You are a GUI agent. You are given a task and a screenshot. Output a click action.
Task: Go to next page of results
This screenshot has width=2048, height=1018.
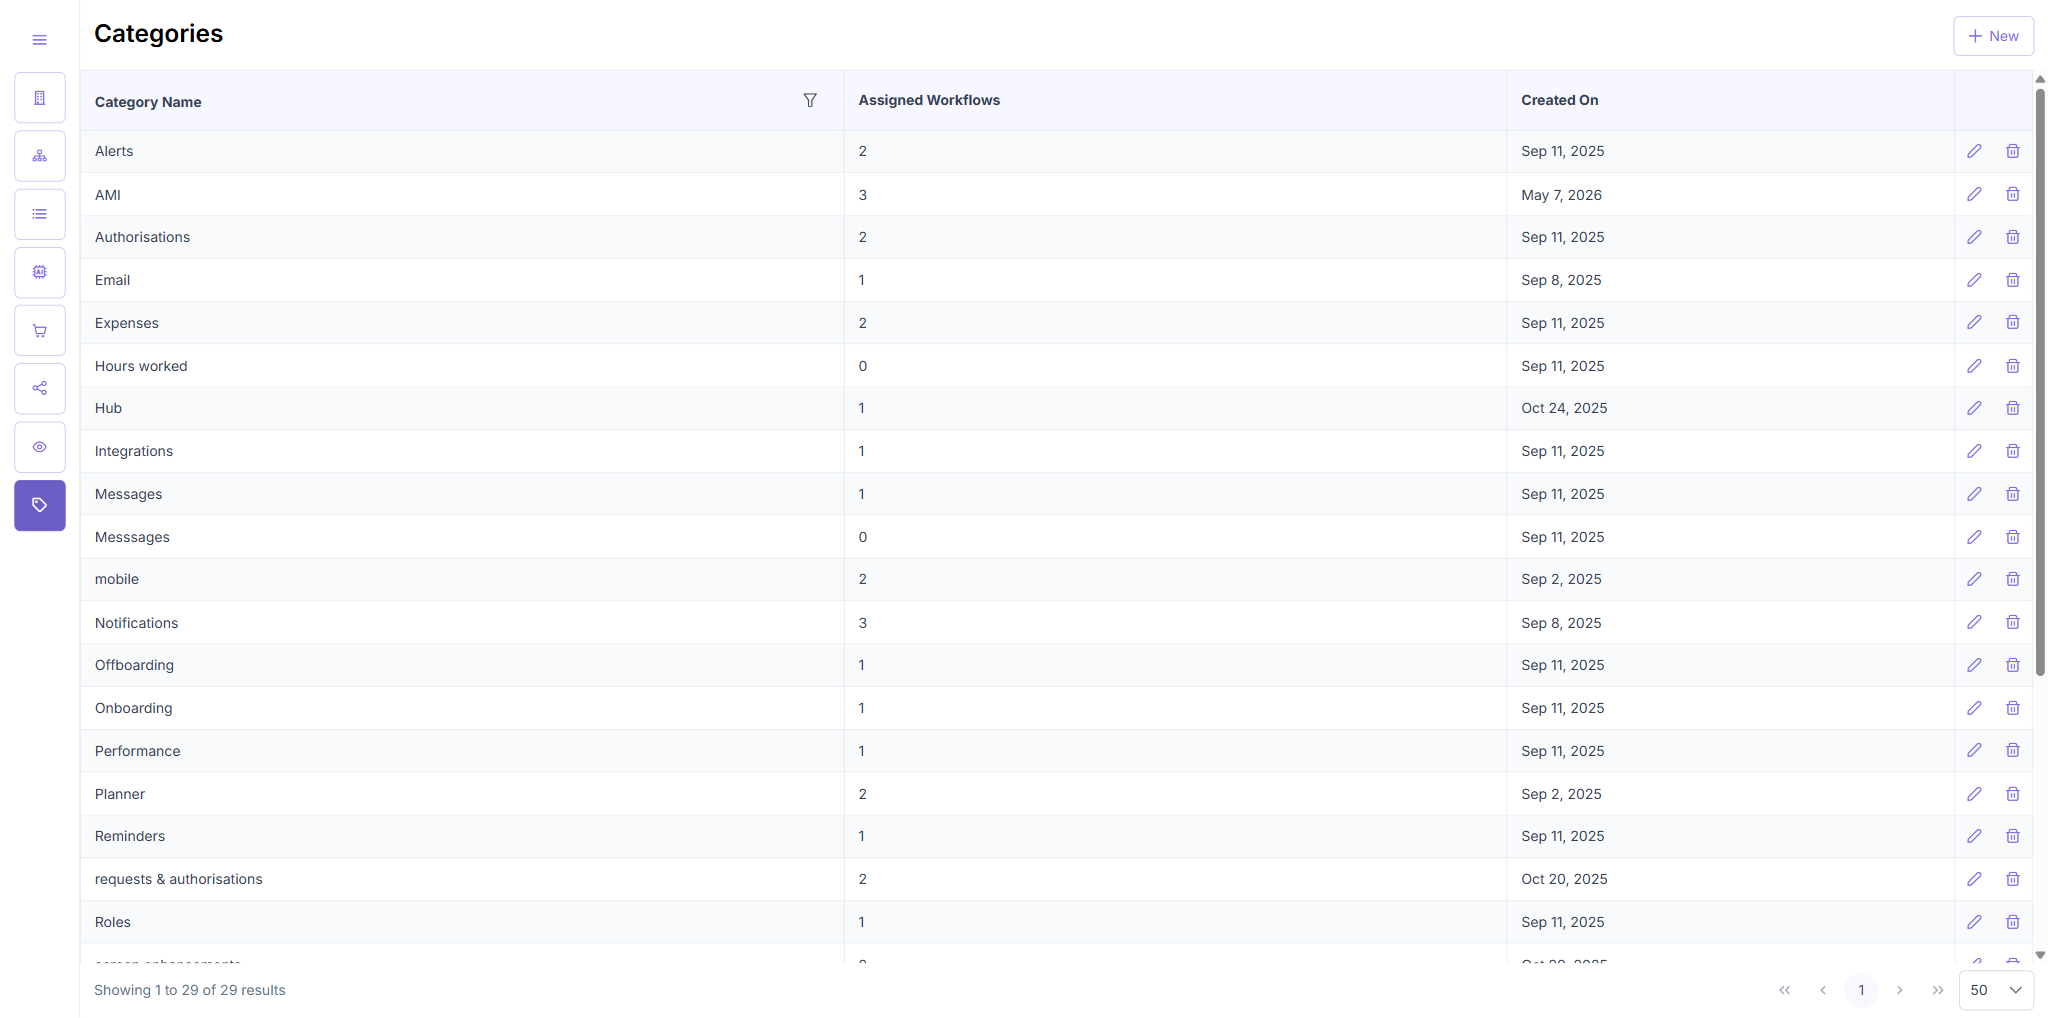coord(1899,990)
